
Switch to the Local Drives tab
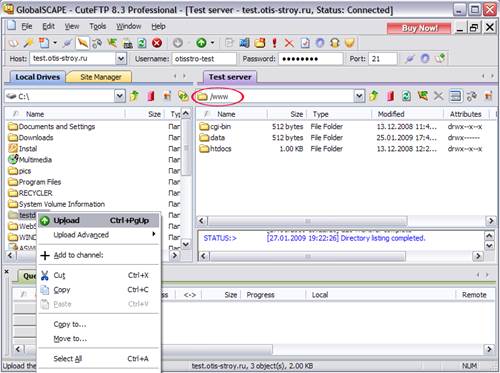pos(37,77)
